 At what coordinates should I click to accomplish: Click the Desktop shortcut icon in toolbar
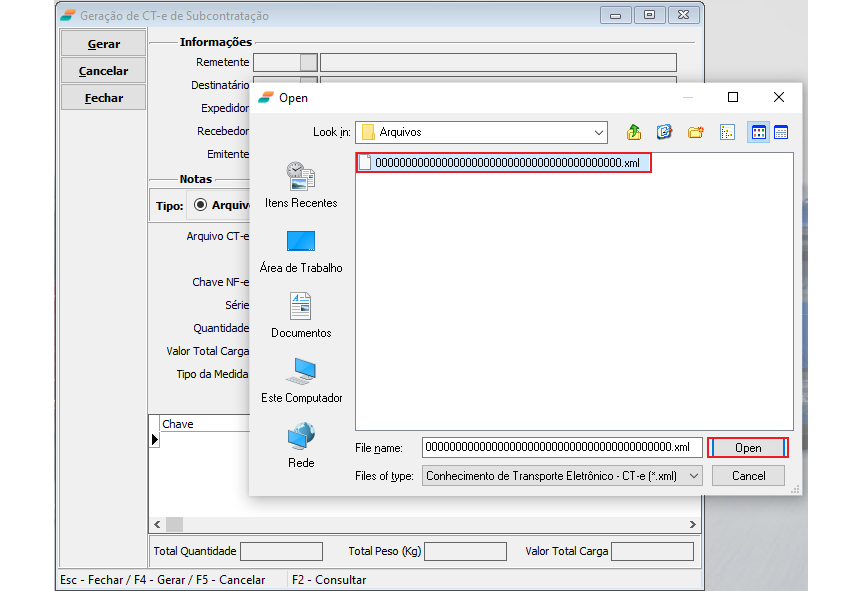click(x=664, y=132)
